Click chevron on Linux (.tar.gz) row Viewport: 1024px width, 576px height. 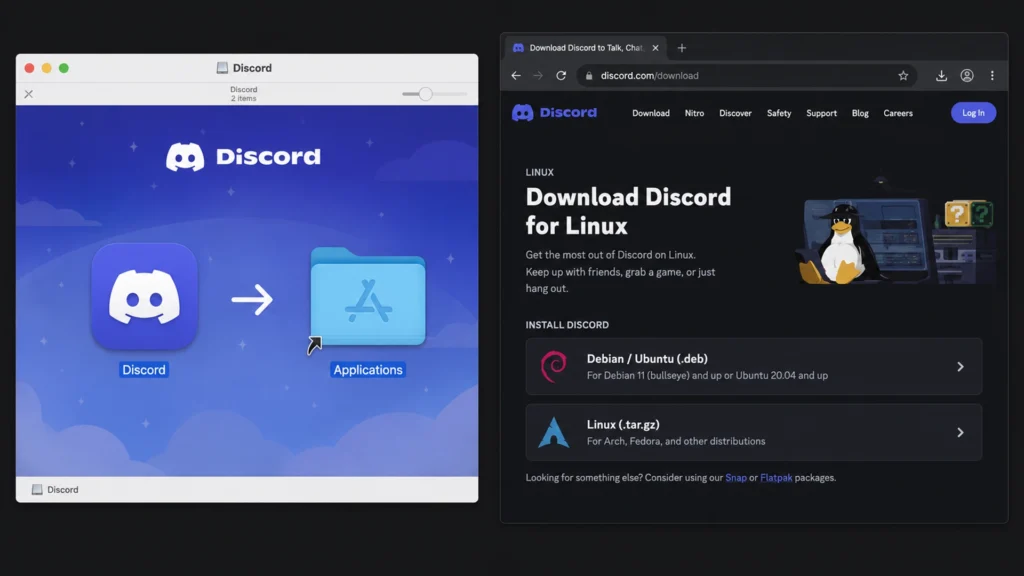pos(960,432)
